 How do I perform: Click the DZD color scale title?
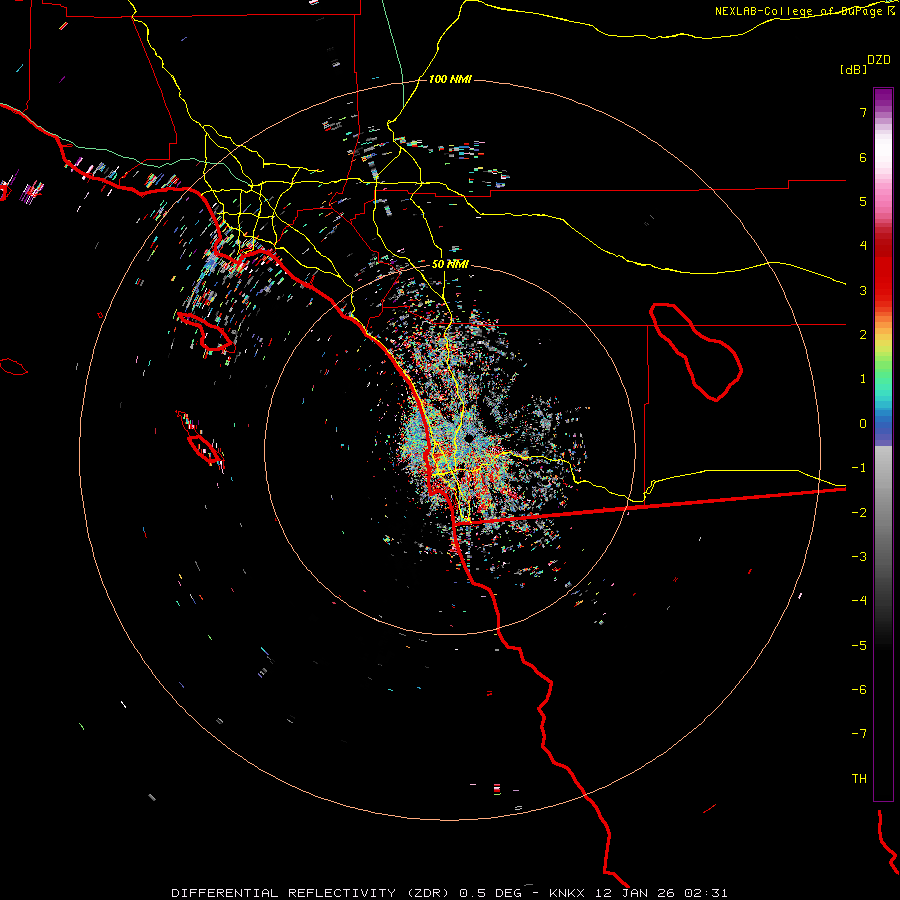click(x=878, y=60)
